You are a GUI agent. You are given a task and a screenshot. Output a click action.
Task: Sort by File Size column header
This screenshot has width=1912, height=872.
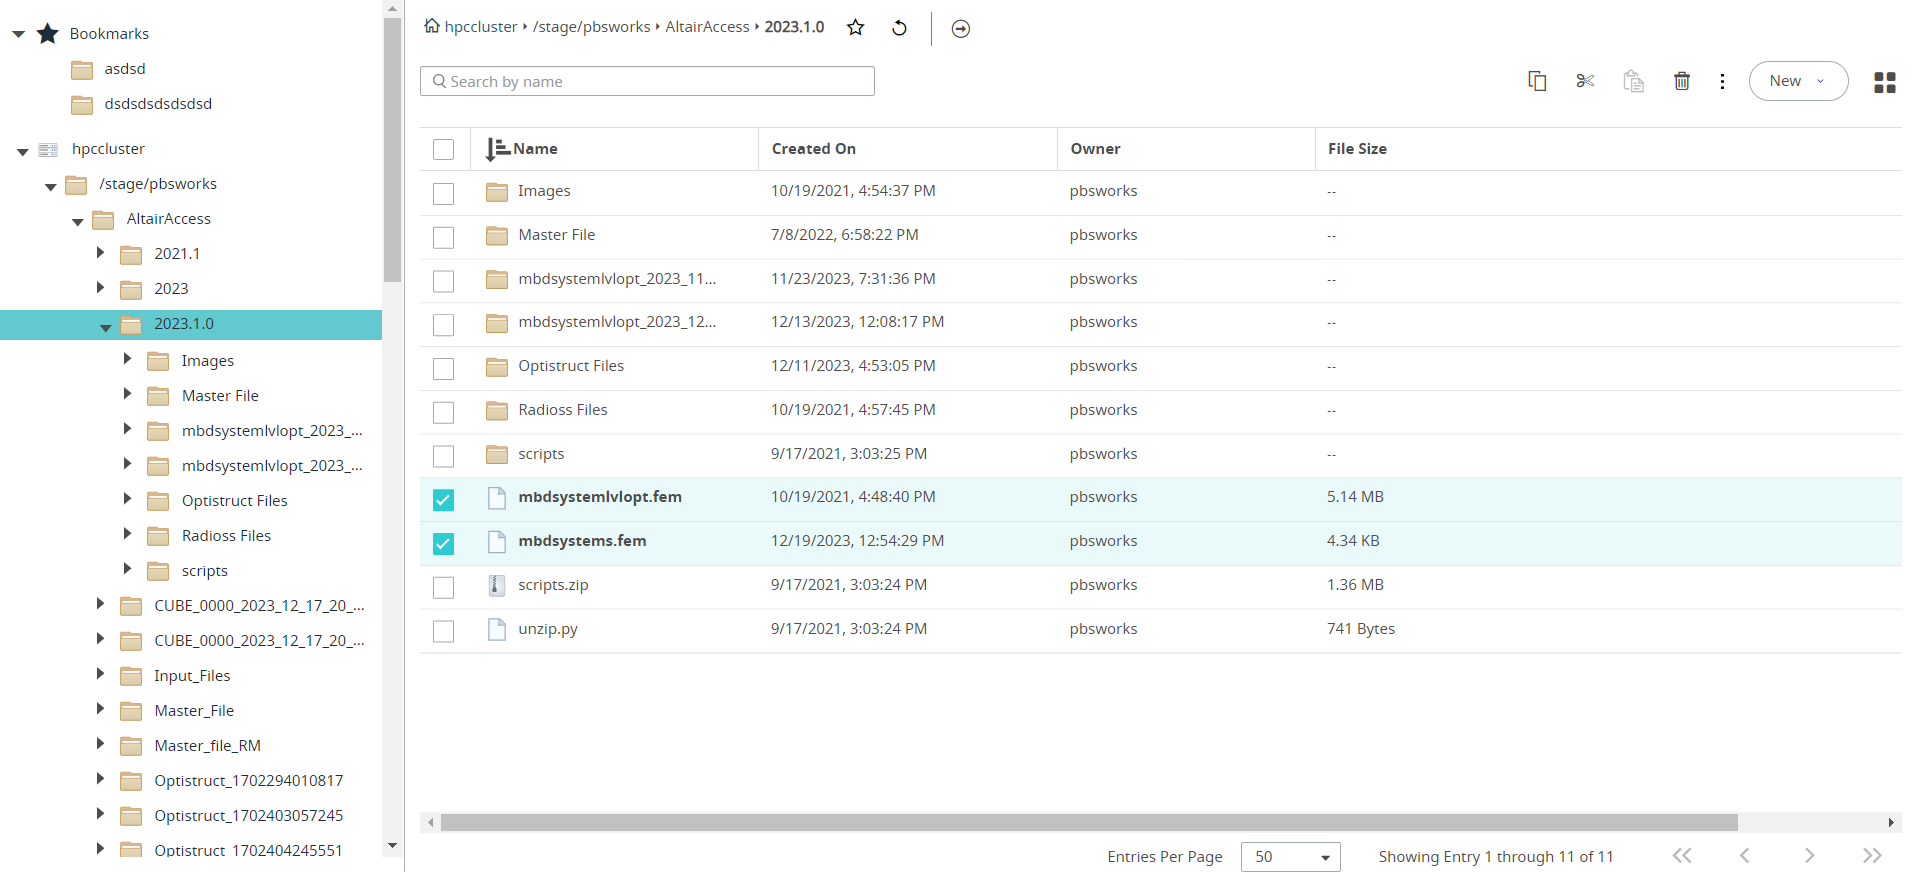point(1356,149)
